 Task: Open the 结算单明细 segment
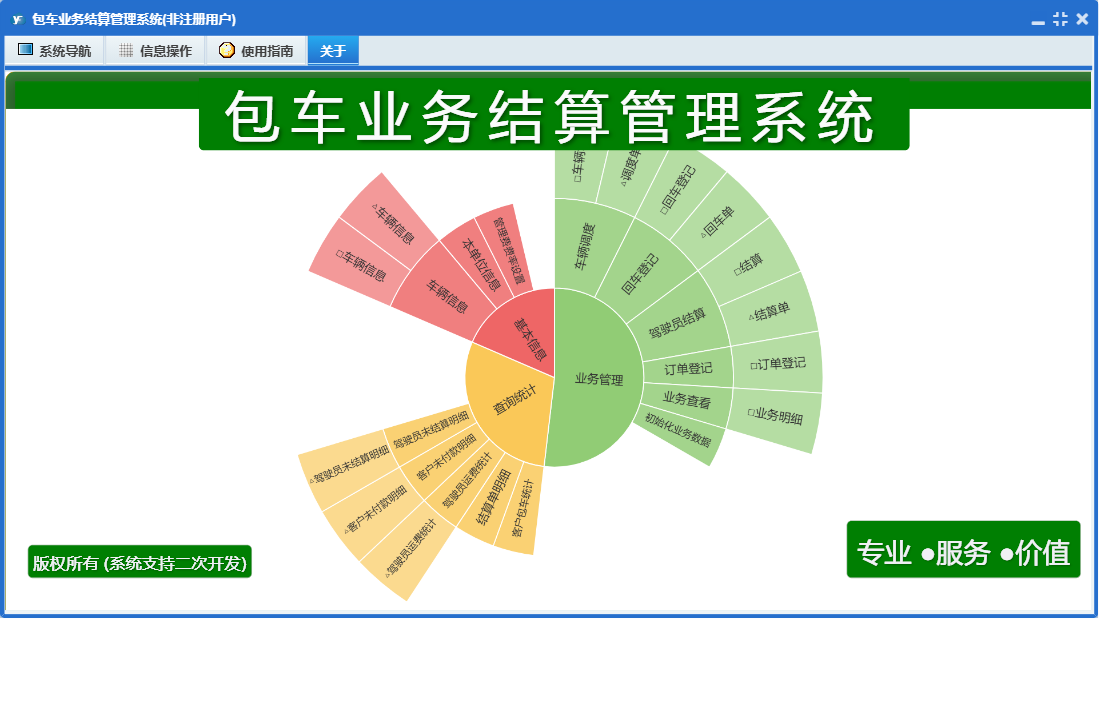[x=493, y=498]
